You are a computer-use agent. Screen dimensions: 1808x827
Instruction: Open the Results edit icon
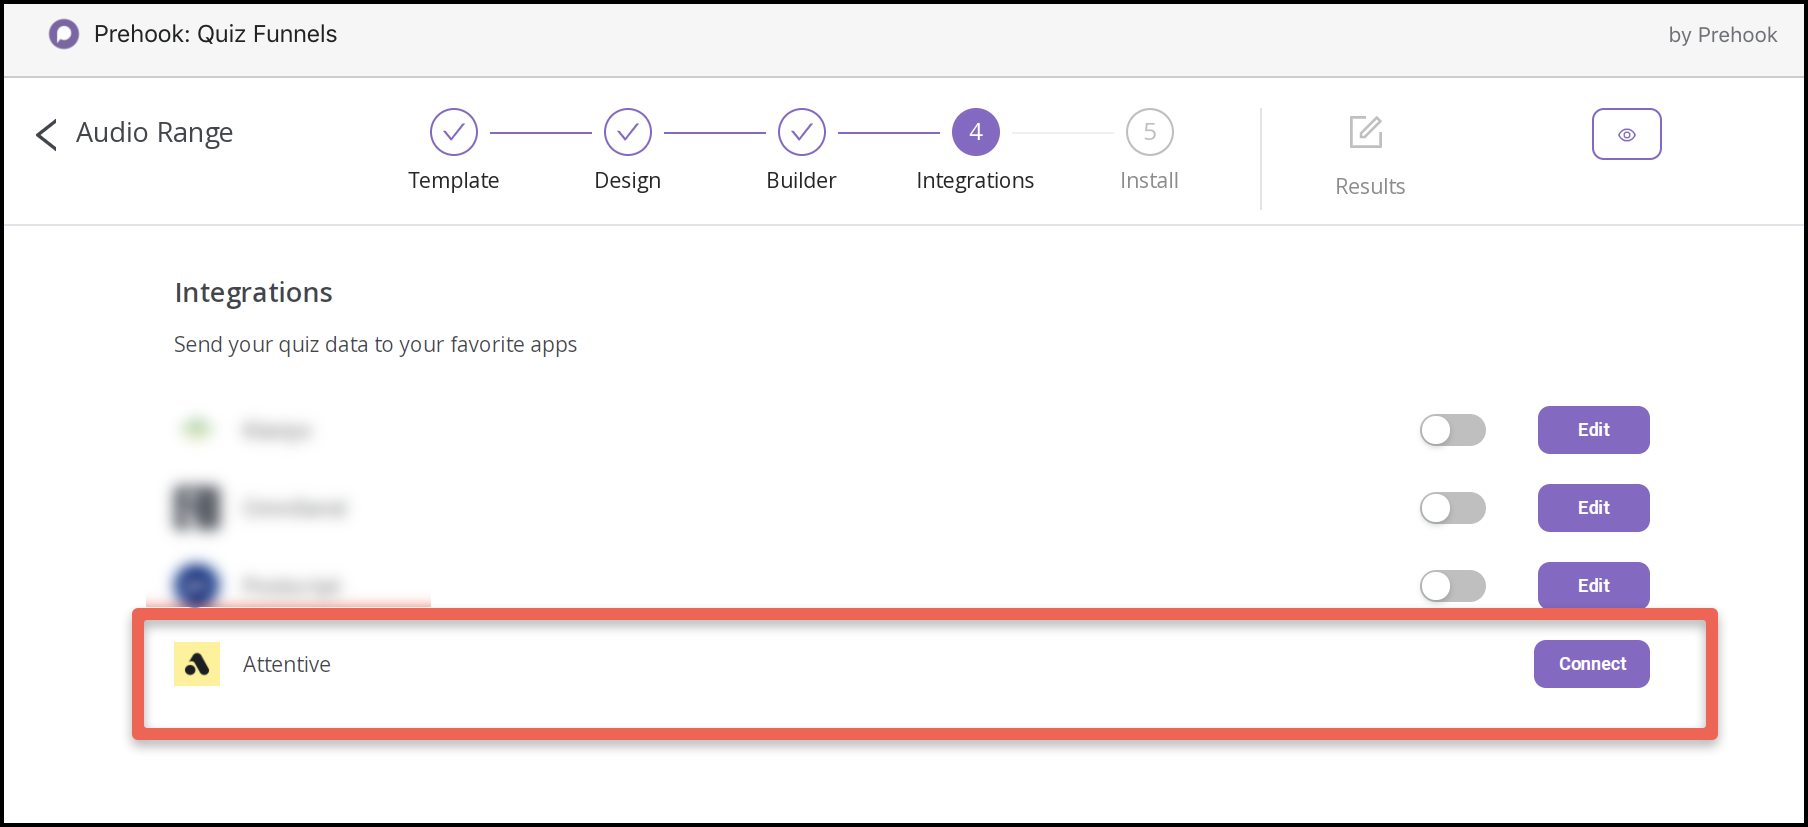tap(1366, 132)
